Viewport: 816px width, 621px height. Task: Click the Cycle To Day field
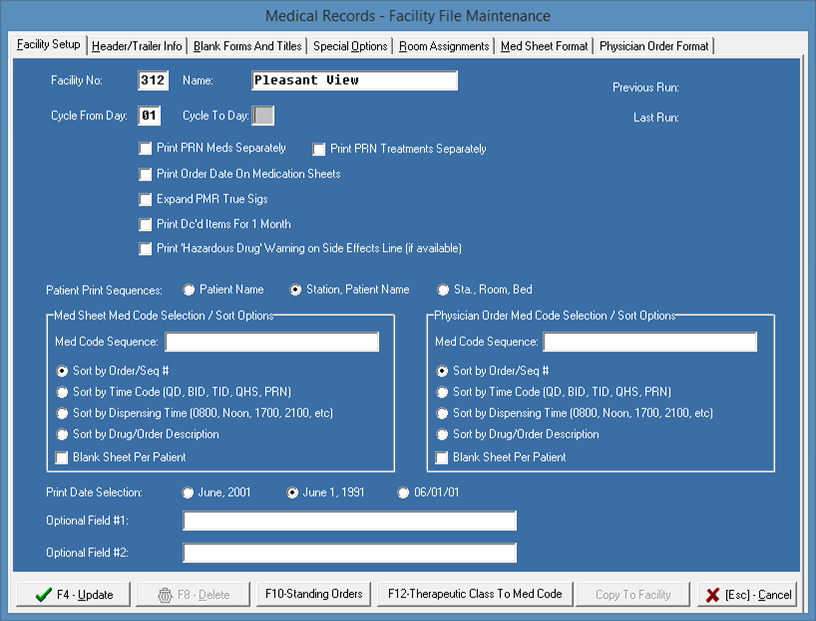pyautogui.click(x=263, y=116)
